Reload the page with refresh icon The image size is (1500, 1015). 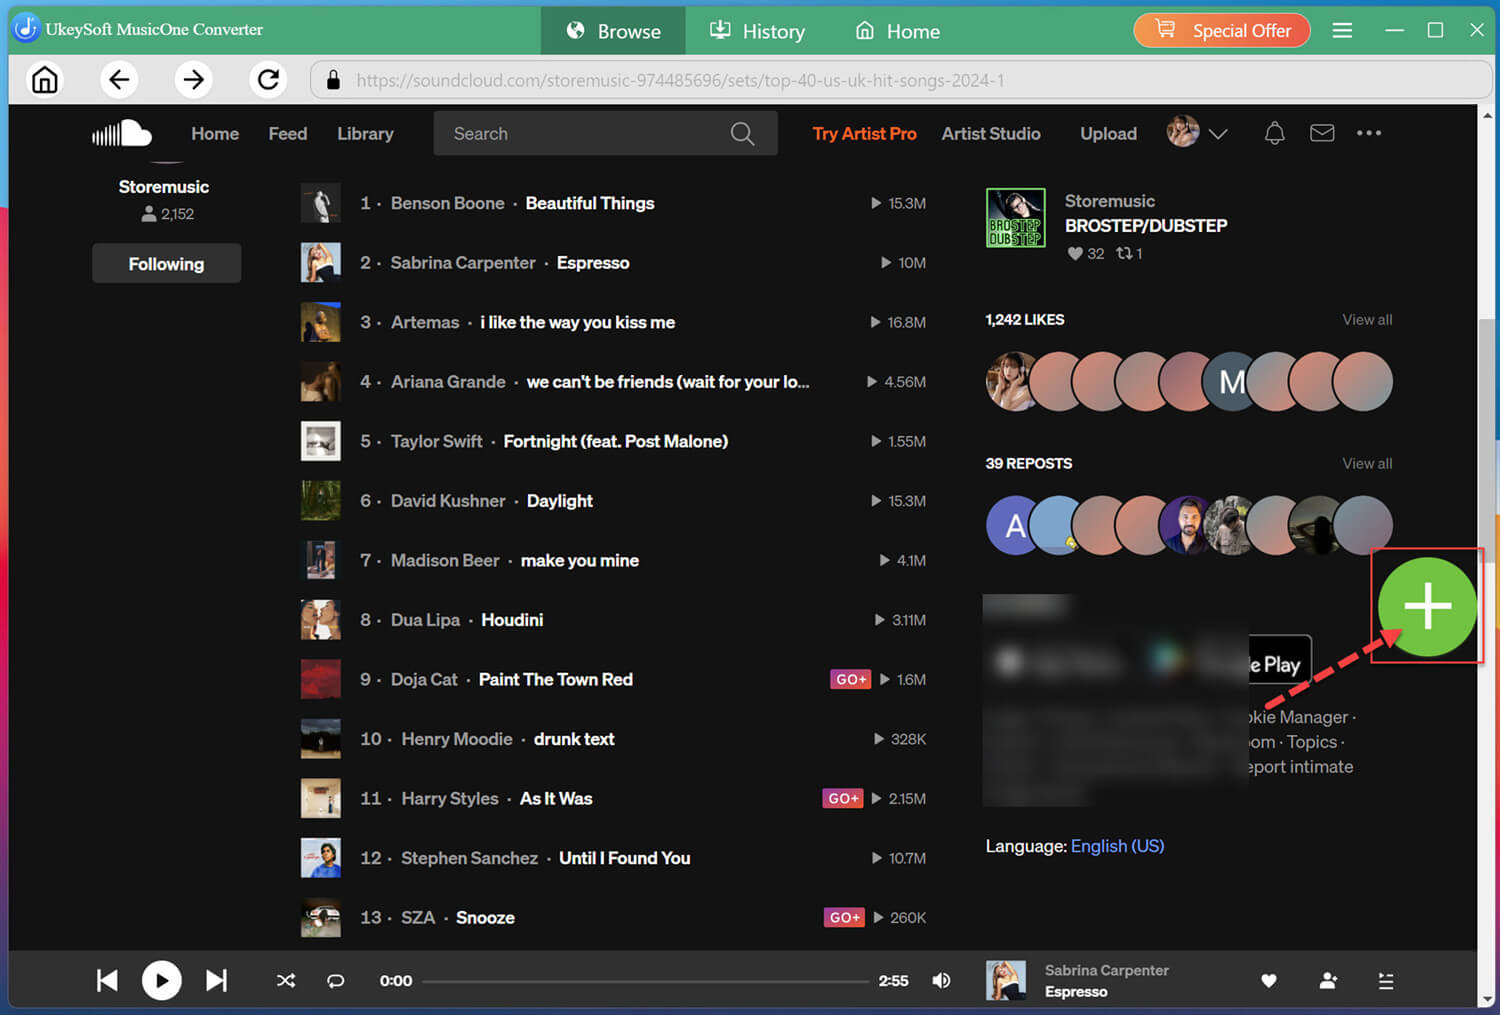pos(268,79)
